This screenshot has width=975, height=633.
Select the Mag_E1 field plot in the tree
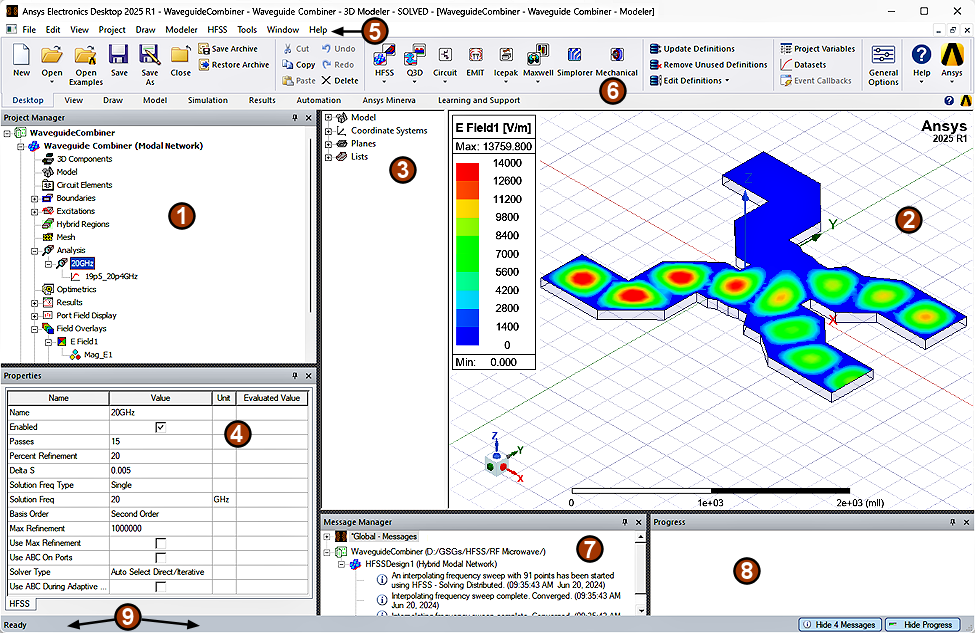point(98,355)
